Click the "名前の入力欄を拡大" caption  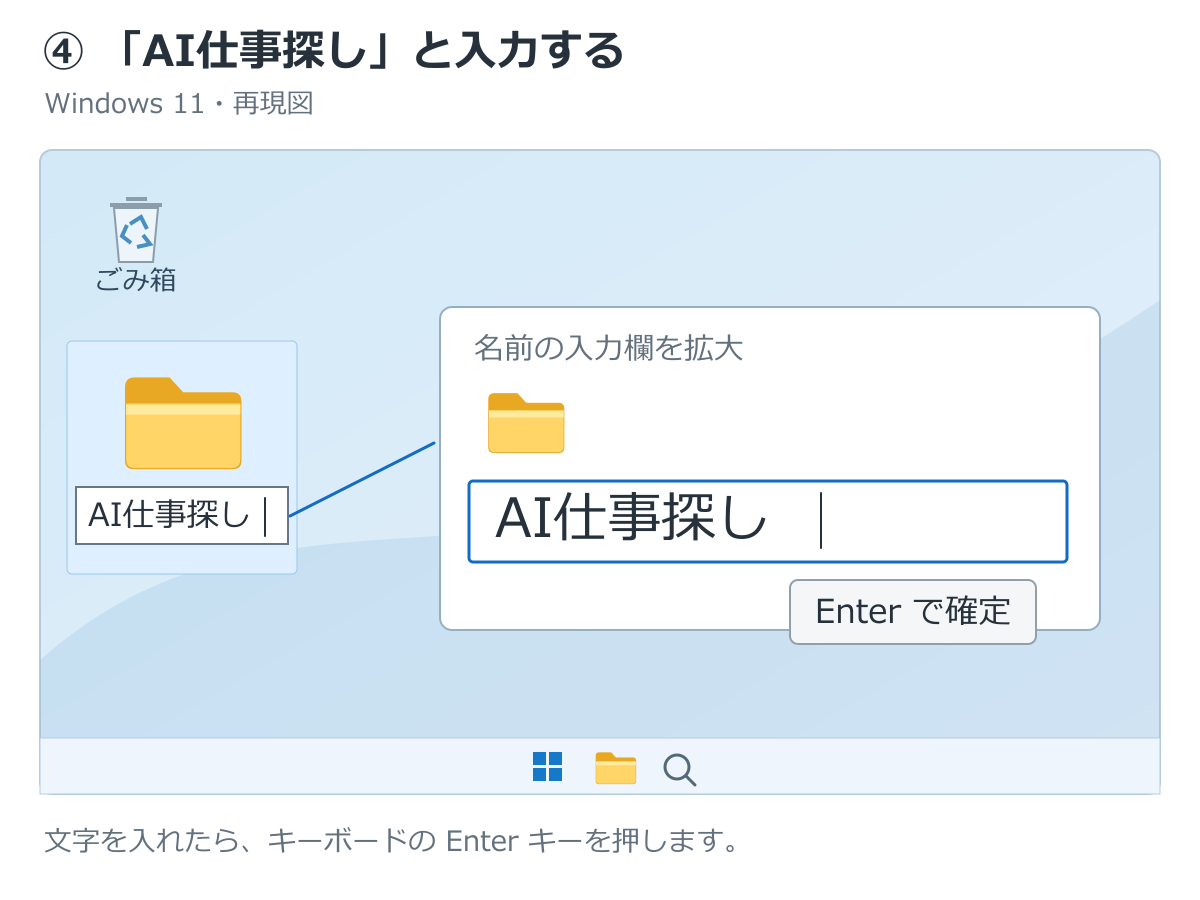[x=608, y=348]
